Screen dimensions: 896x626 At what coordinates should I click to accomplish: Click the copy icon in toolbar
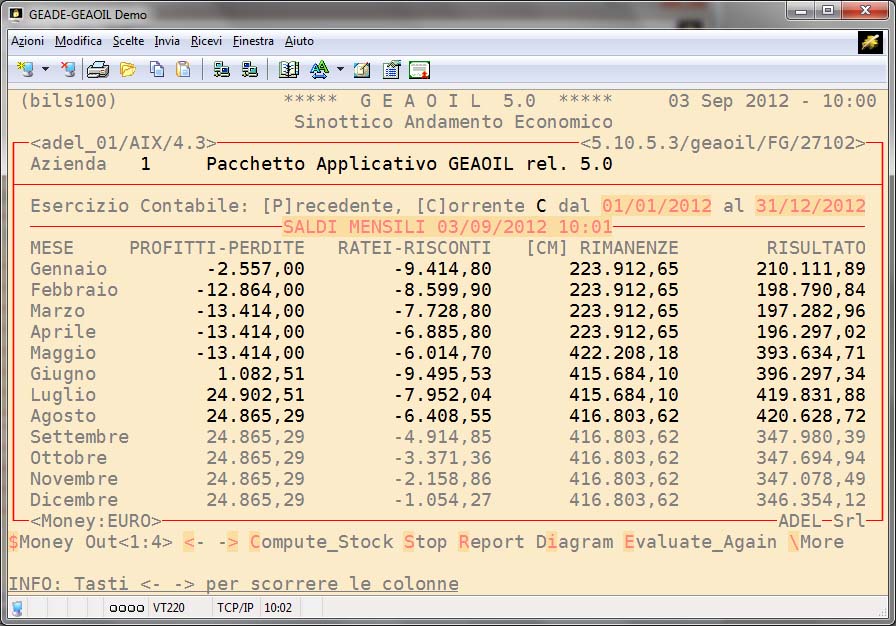(157, 70)
